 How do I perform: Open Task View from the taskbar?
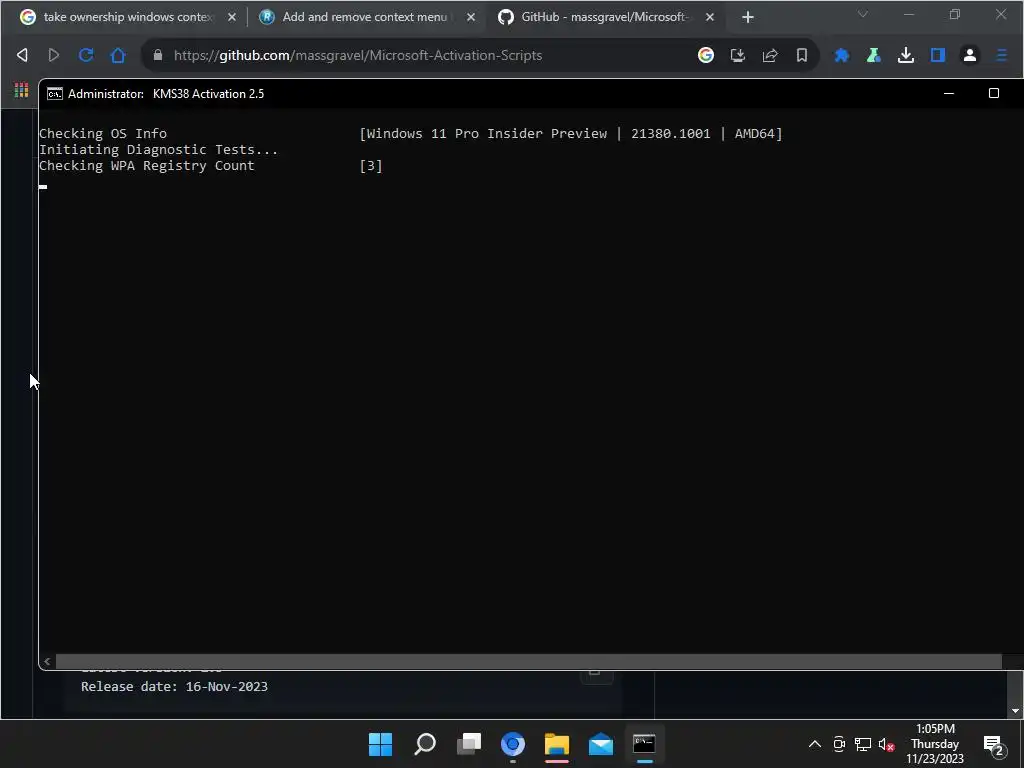pyautogui.click(x=469, y=744)
